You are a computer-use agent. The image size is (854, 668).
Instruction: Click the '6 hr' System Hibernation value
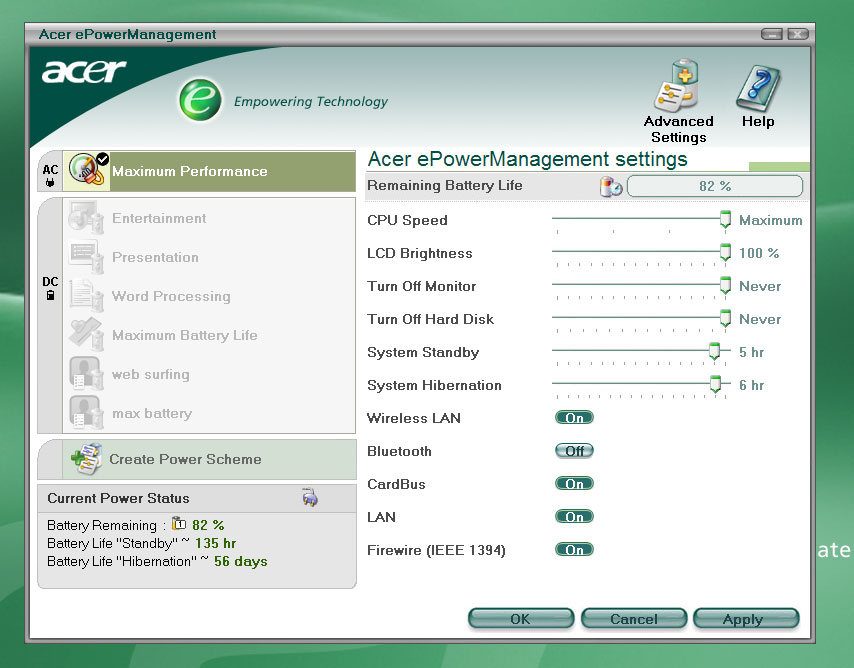point(751,385)
